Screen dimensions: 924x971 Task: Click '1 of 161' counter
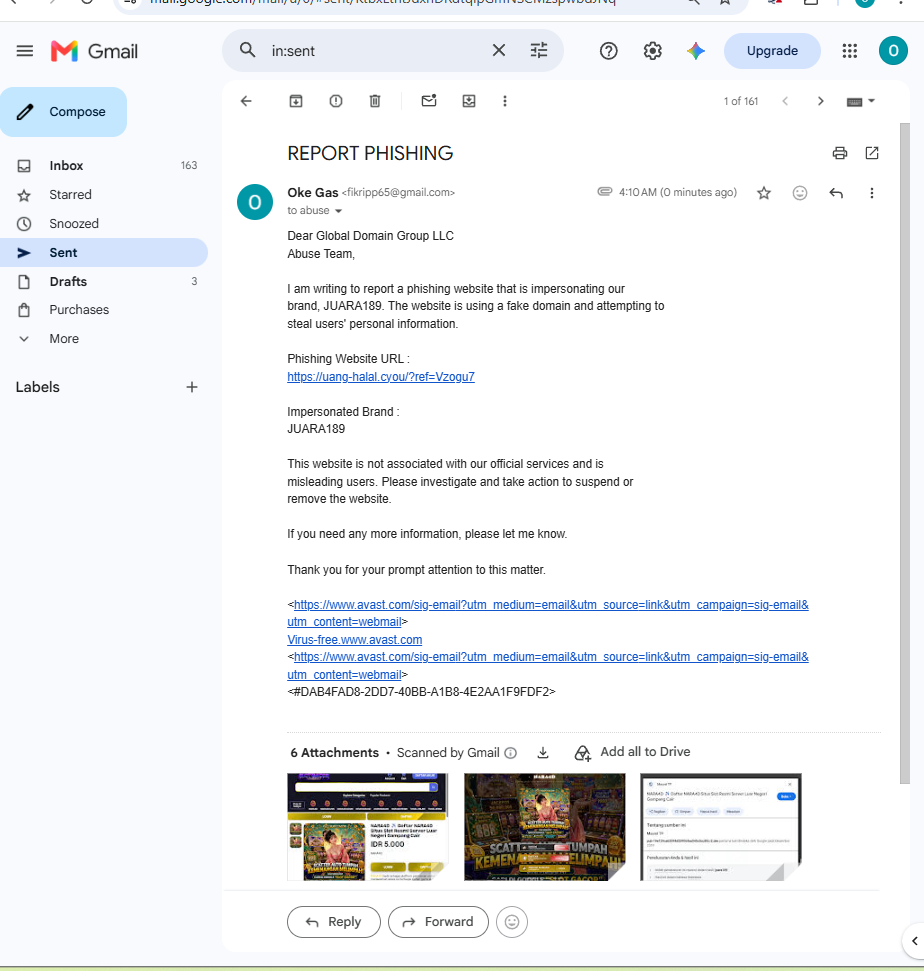click(741, 102)
